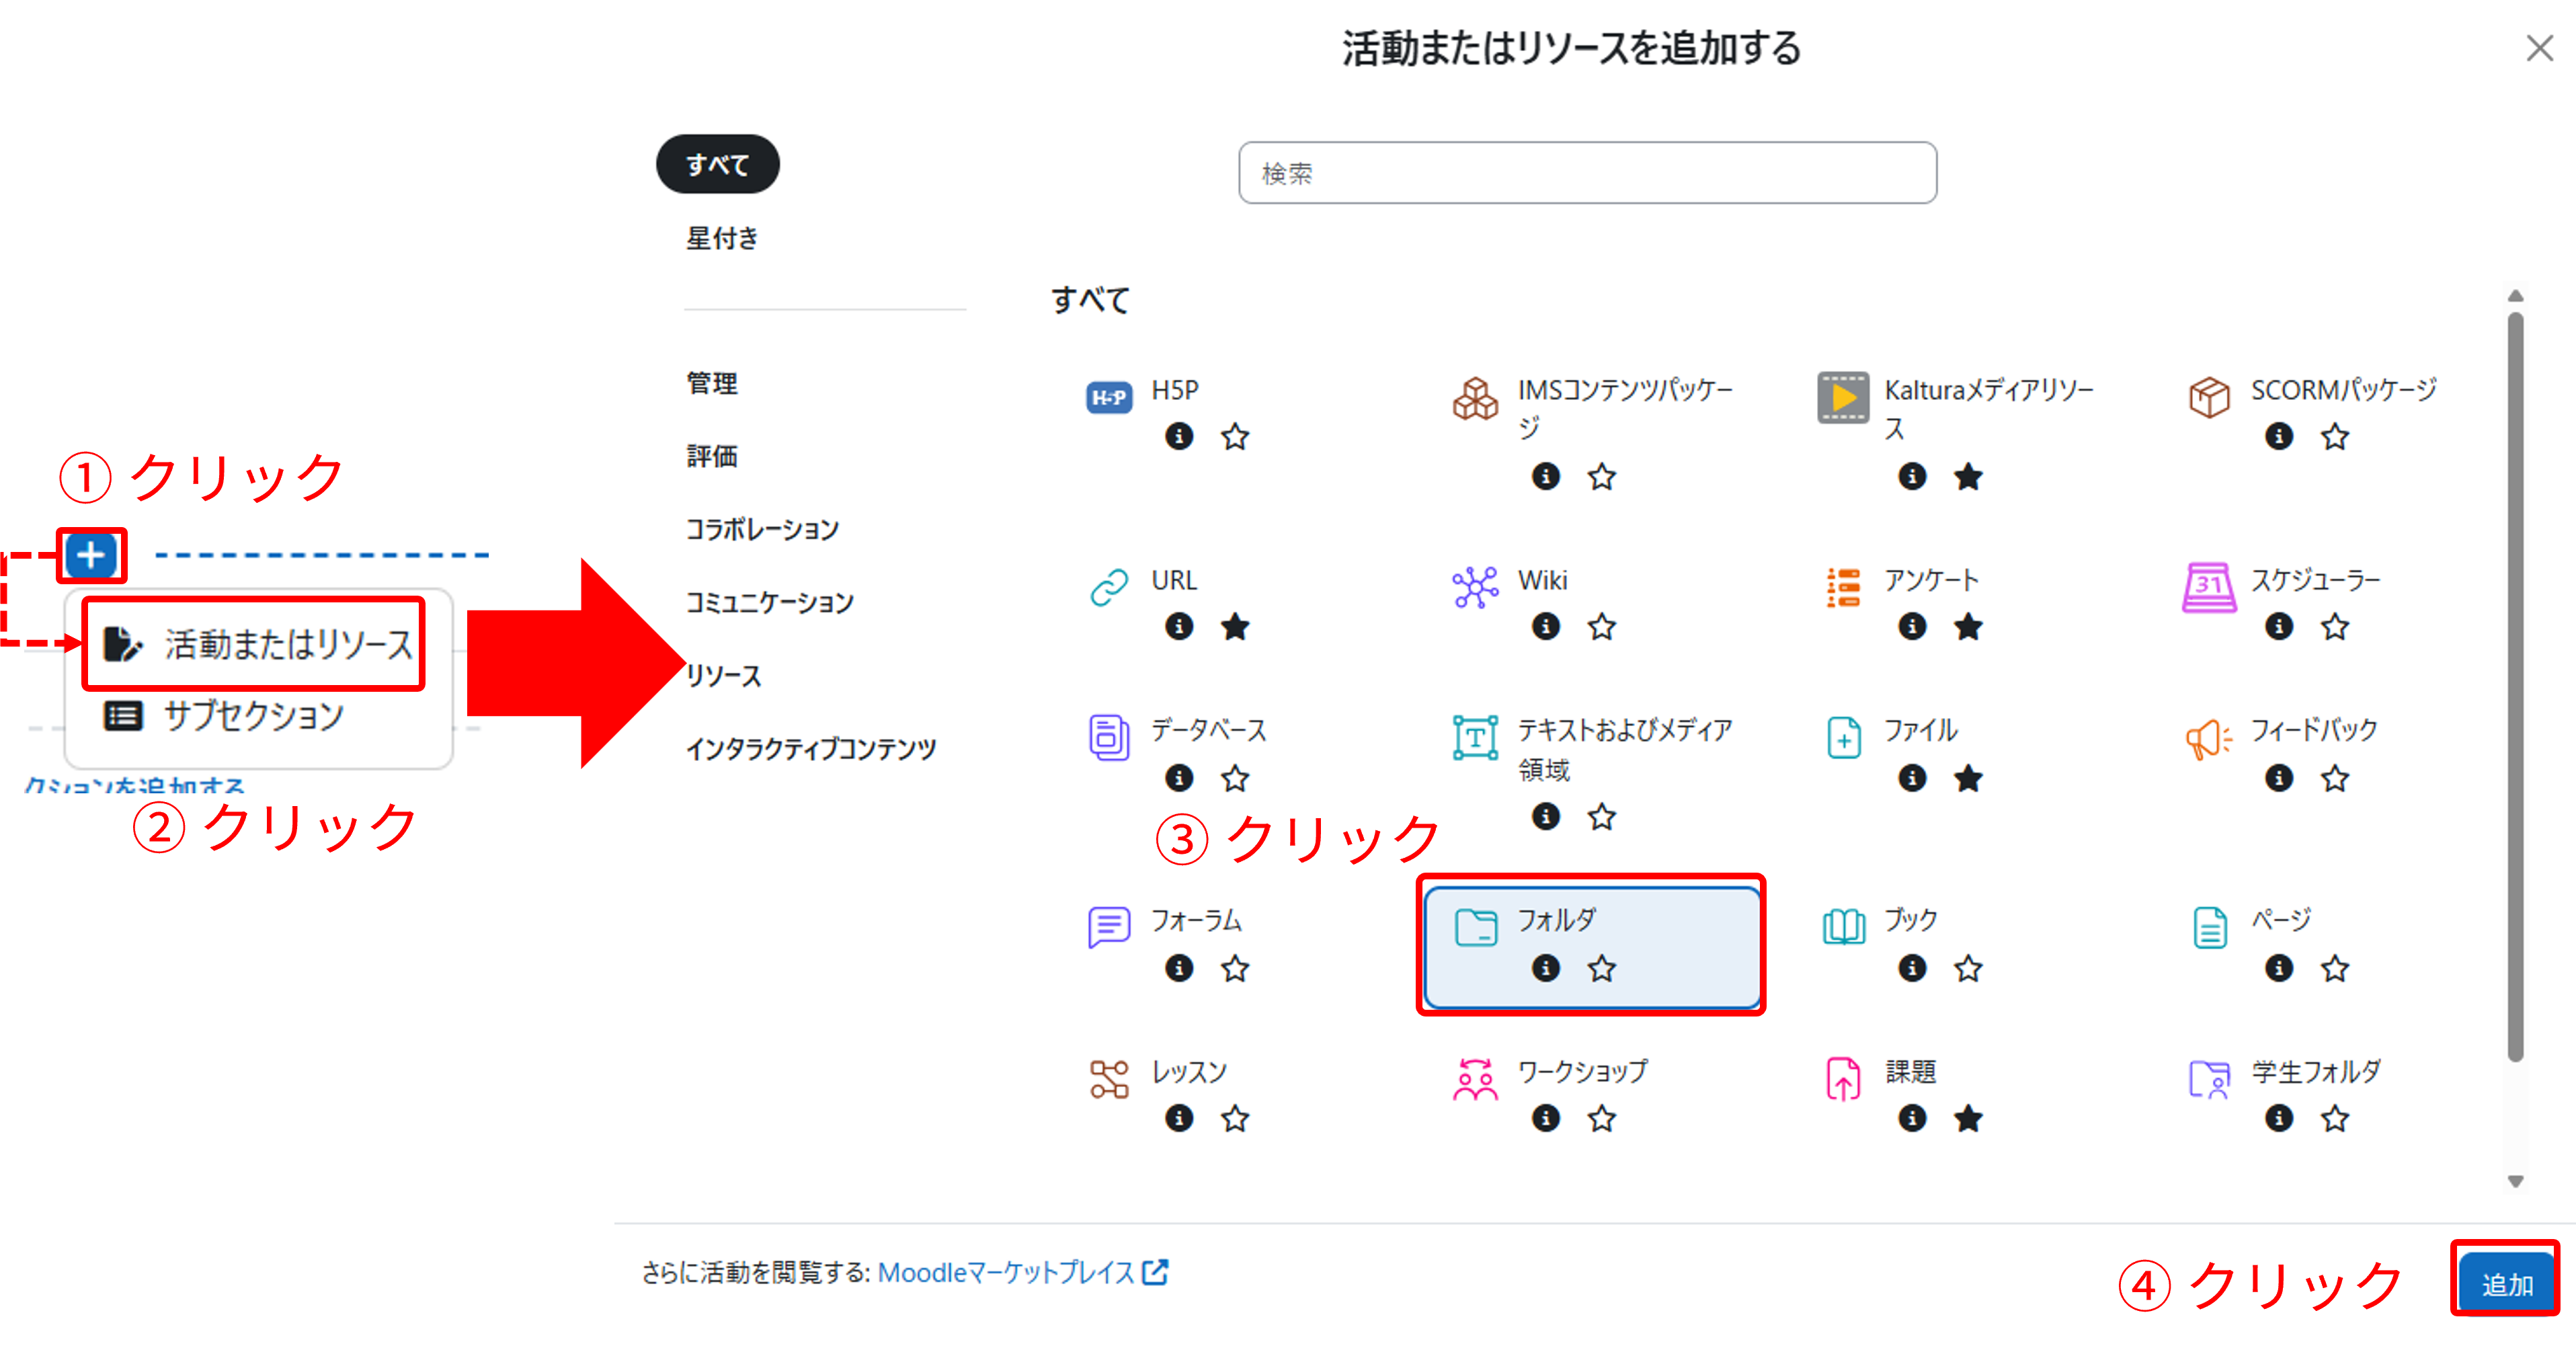Screen dimensions: 2576x1354
Task: Unstar the ファイル resource
Action: coord(1968,777)
